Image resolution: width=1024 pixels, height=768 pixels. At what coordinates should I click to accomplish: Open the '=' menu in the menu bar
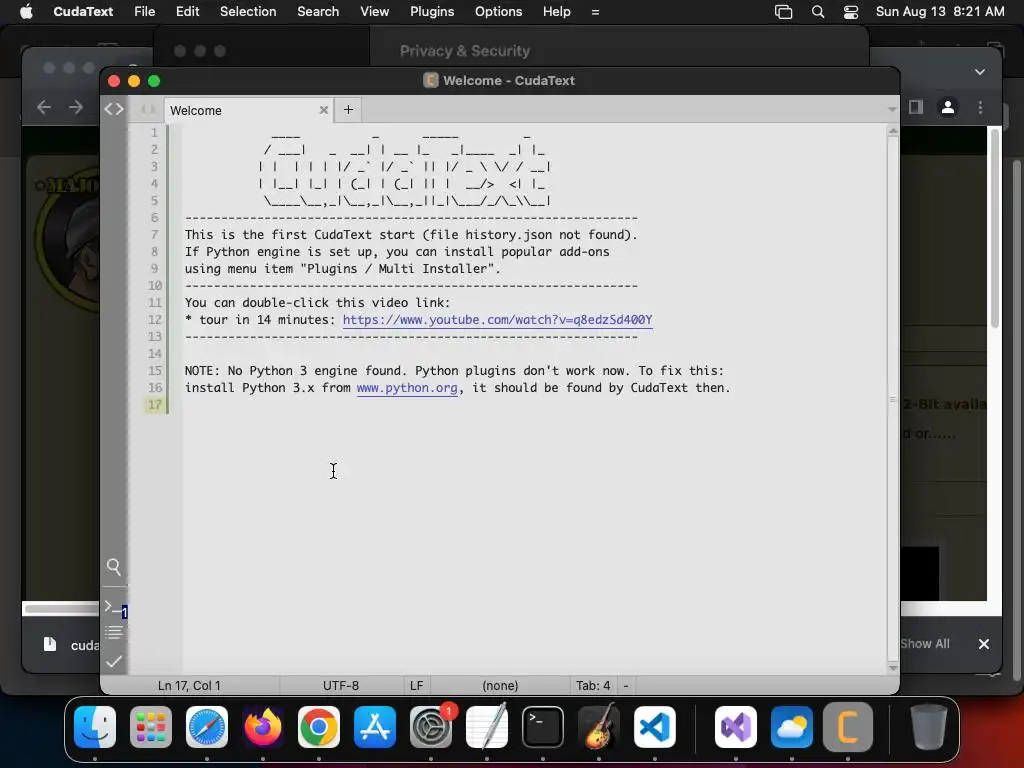point(595,12)
